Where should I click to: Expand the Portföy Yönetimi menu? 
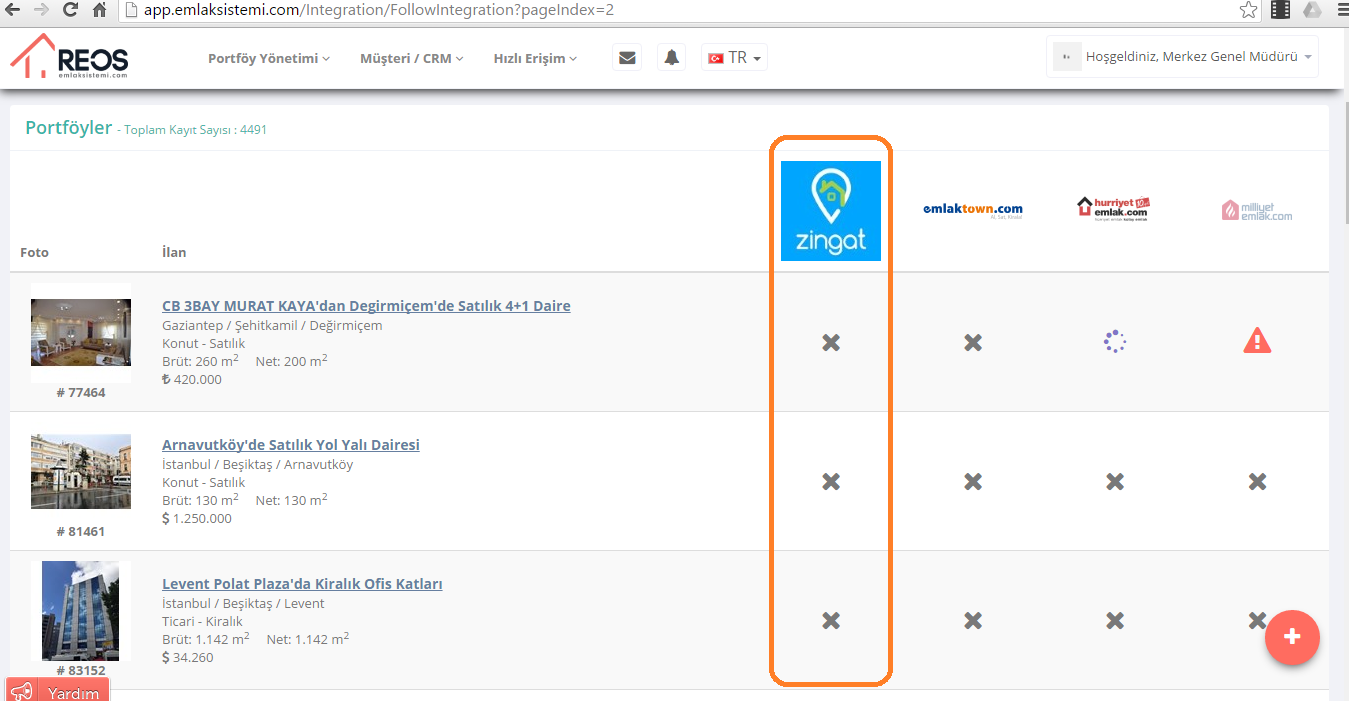(x=268, y=59)
